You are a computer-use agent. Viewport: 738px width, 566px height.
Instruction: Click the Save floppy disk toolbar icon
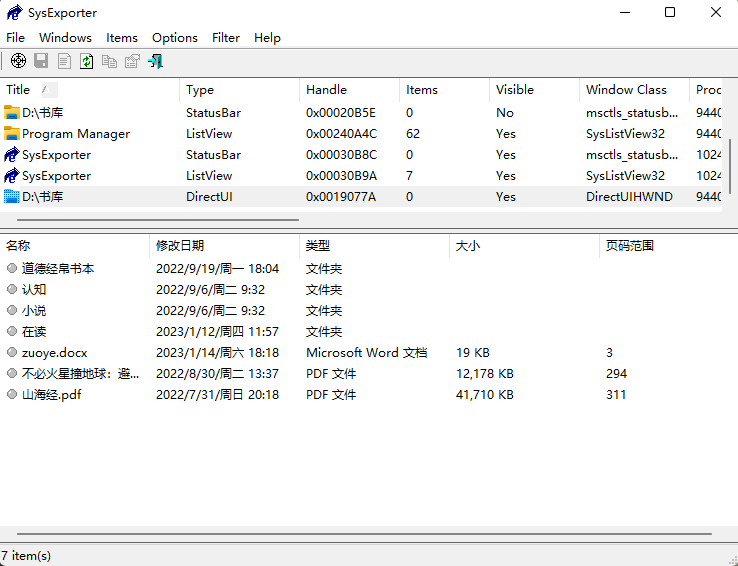[41, 61]
